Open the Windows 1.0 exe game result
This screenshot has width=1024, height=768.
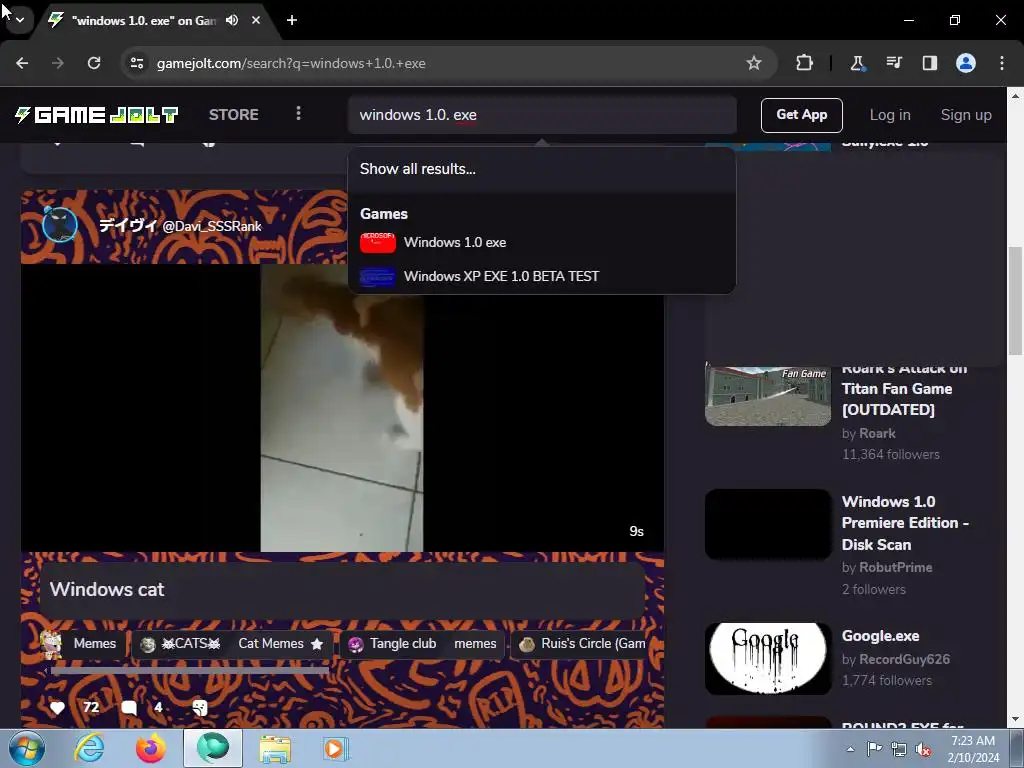(542, 242)
